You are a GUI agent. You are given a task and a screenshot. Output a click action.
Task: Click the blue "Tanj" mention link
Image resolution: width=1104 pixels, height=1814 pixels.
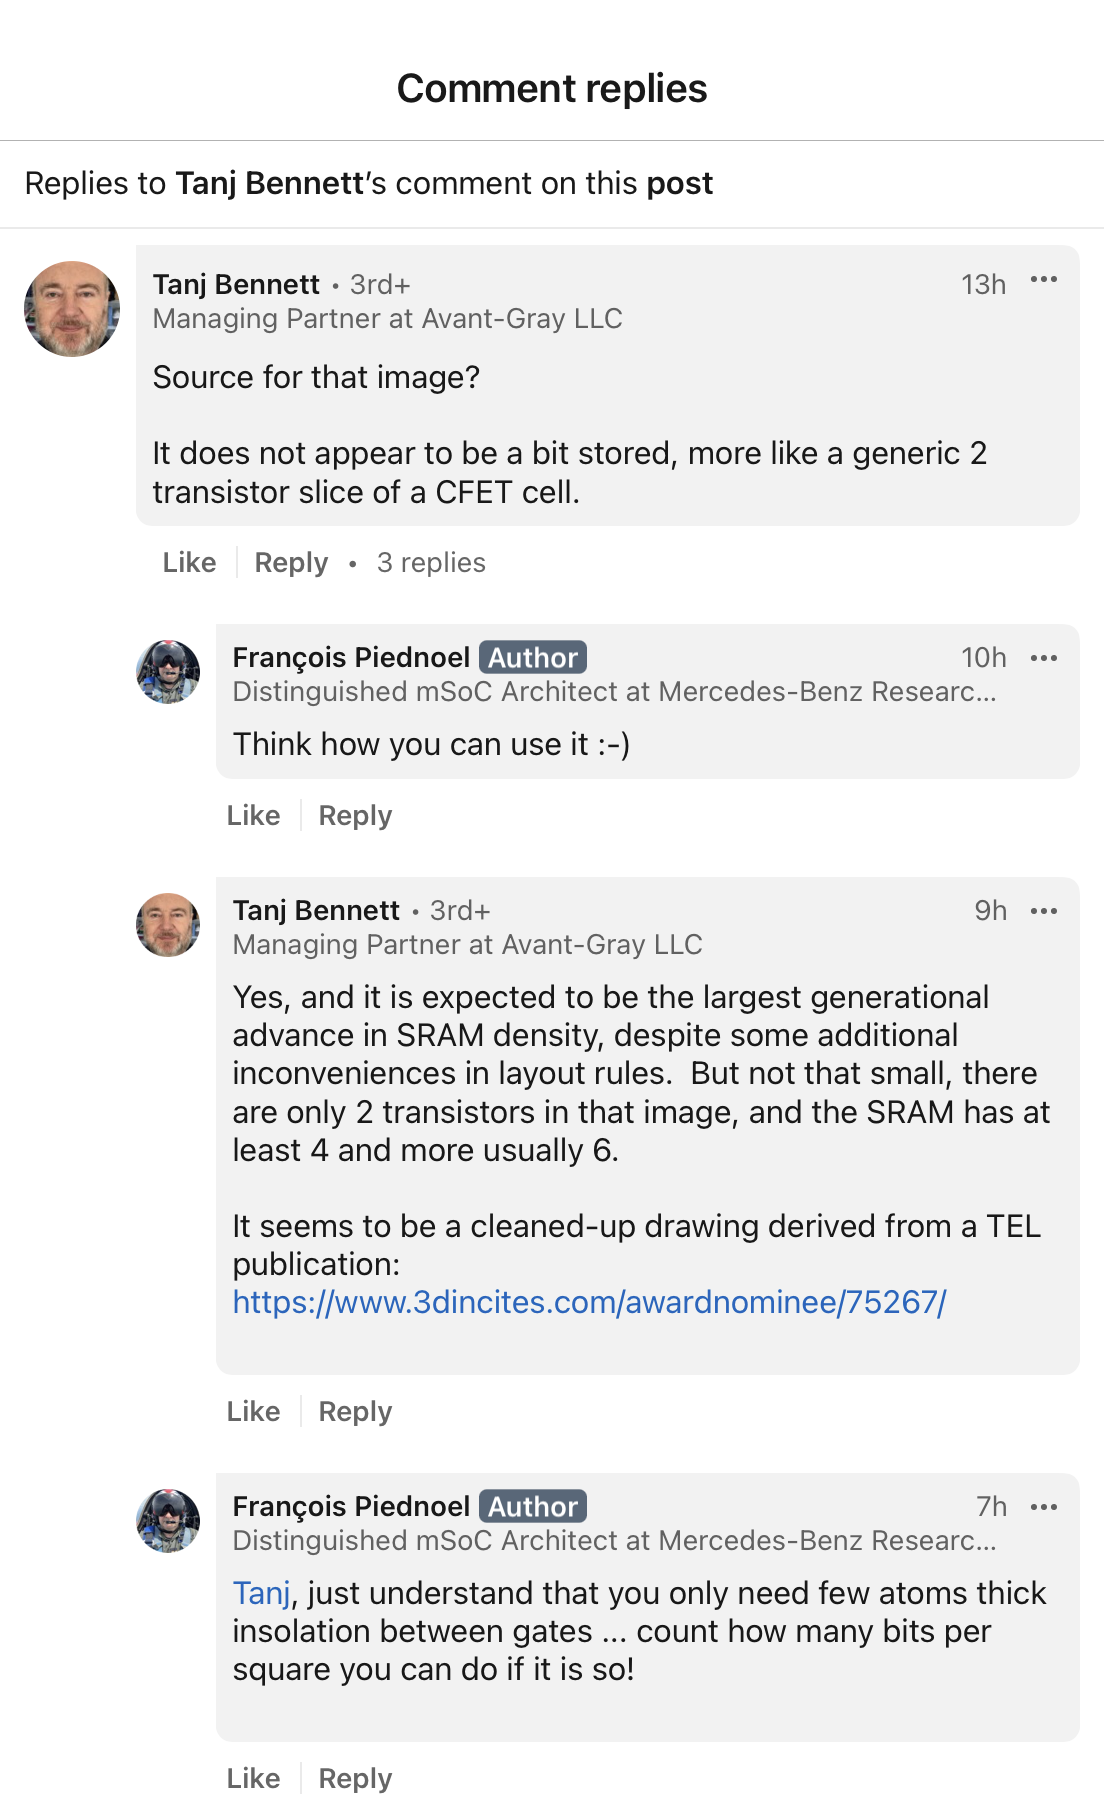click(261, 1593)
